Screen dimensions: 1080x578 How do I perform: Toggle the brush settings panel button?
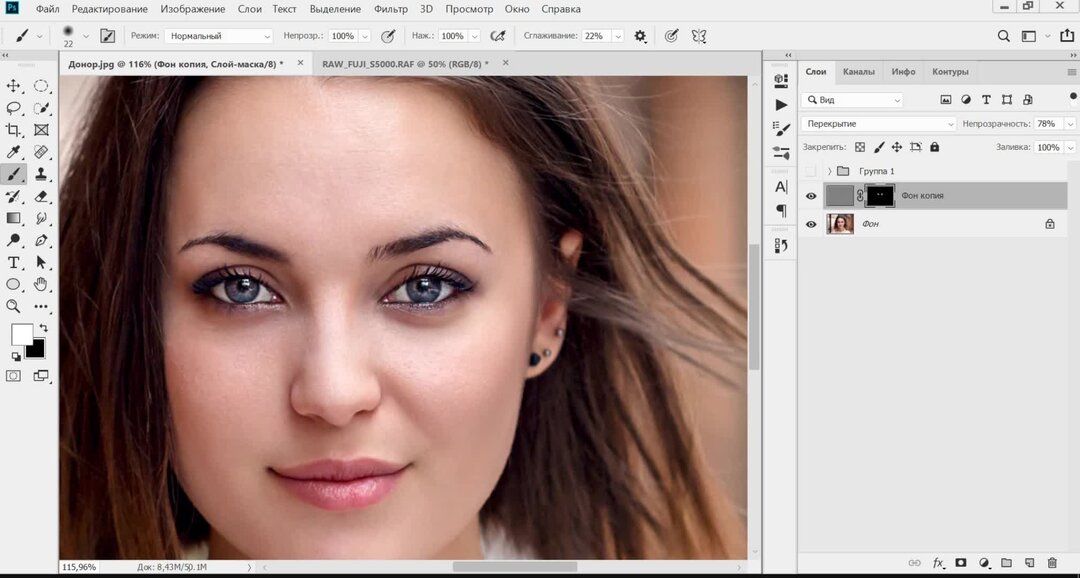point(107,36)
